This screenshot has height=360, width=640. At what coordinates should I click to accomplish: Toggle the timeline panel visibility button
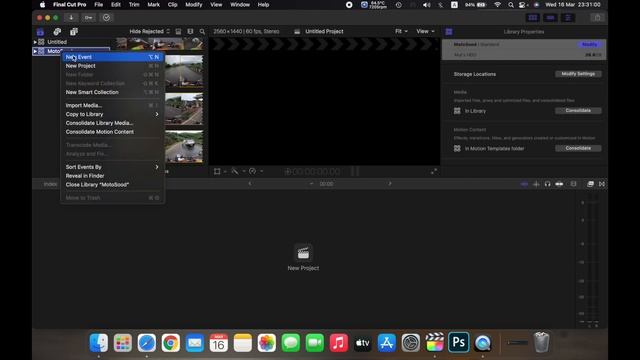click(550, 18)
